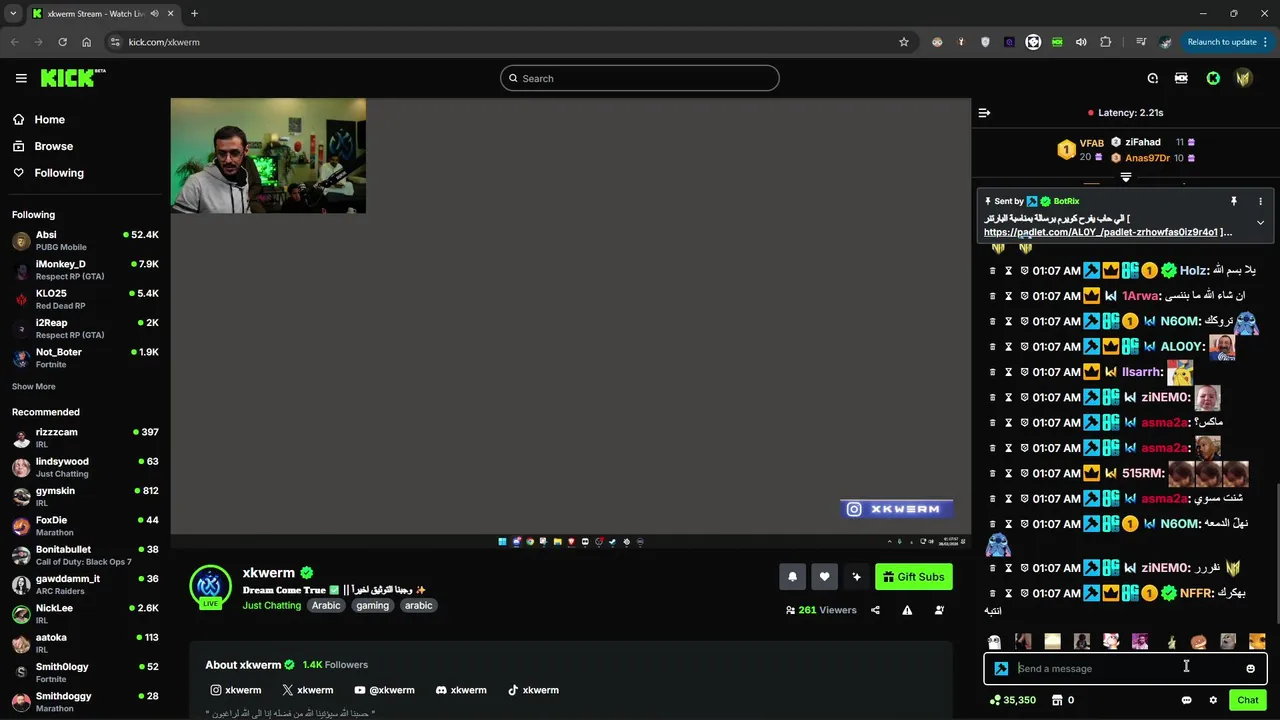Click the green K icon in Kick header

[x=1213, y=78]
